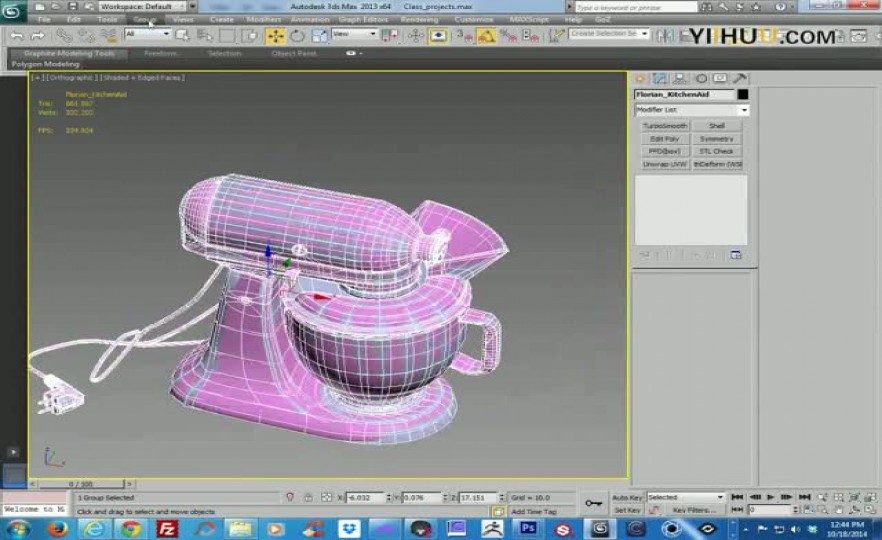Click the Select and Manipulate icon

[x=416, y=36]
